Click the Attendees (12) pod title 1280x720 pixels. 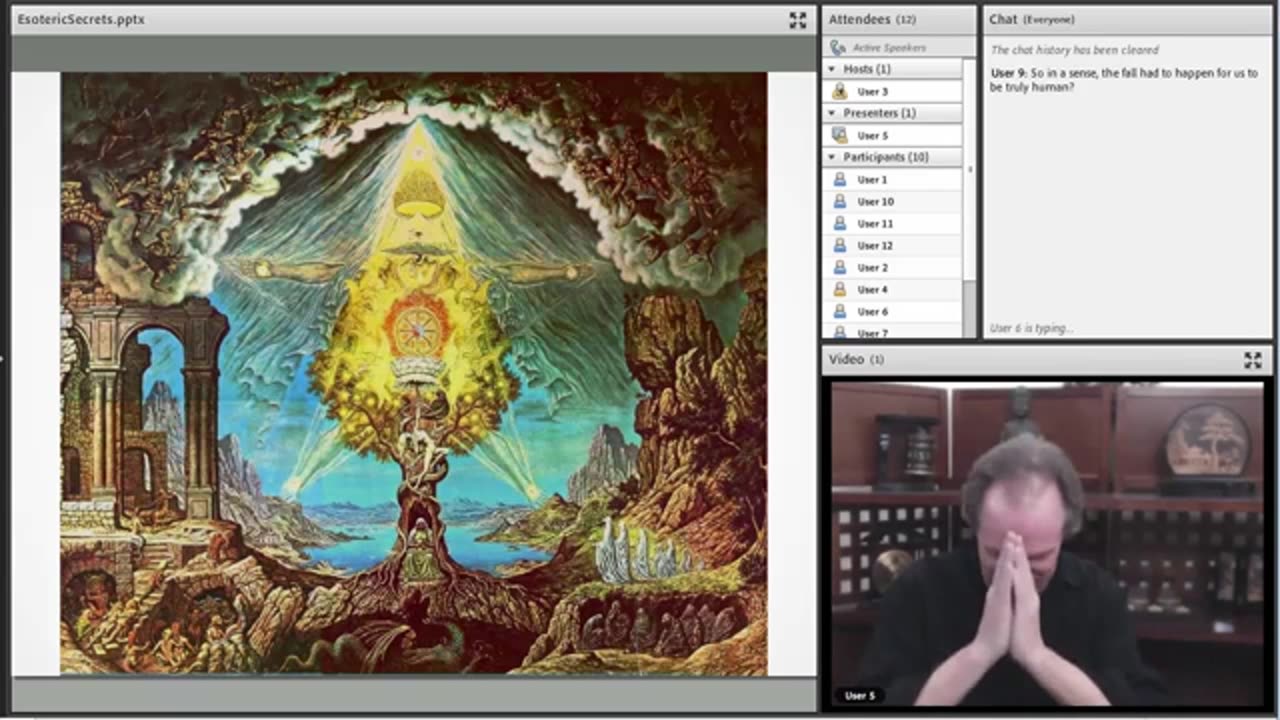coord(872,19)
